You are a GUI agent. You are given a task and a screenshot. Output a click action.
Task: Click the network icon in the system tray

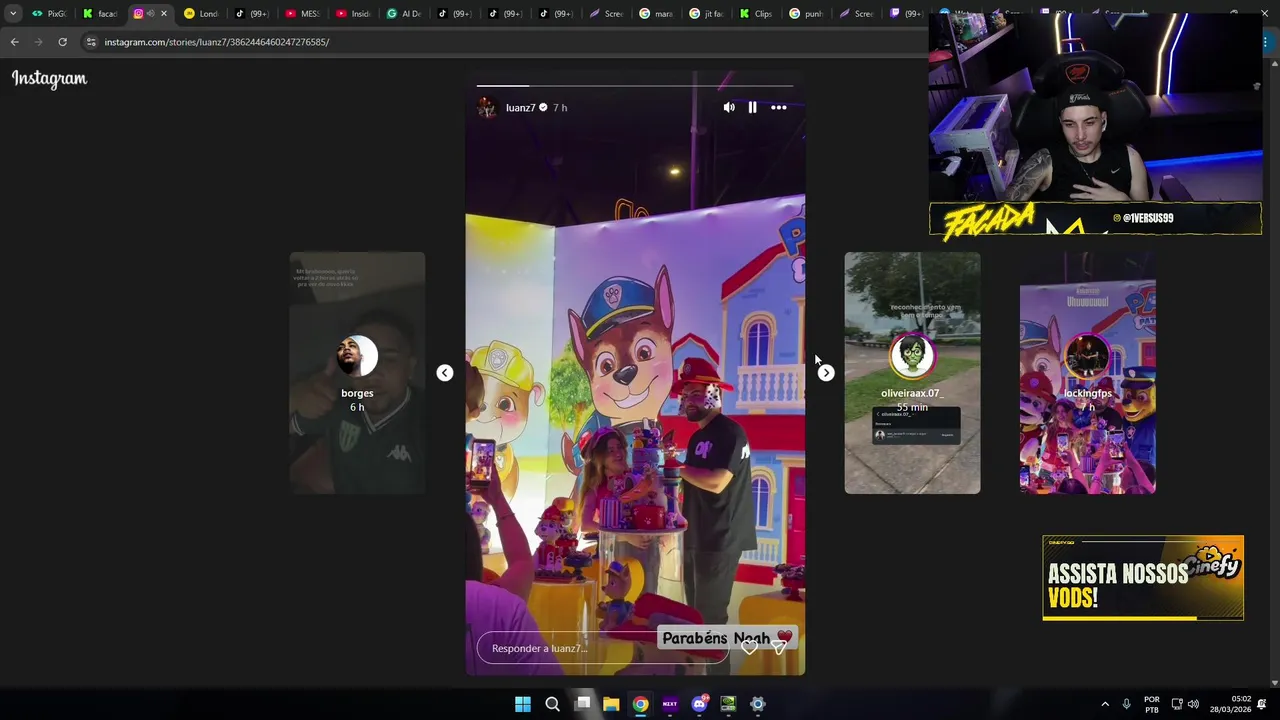1177,704
